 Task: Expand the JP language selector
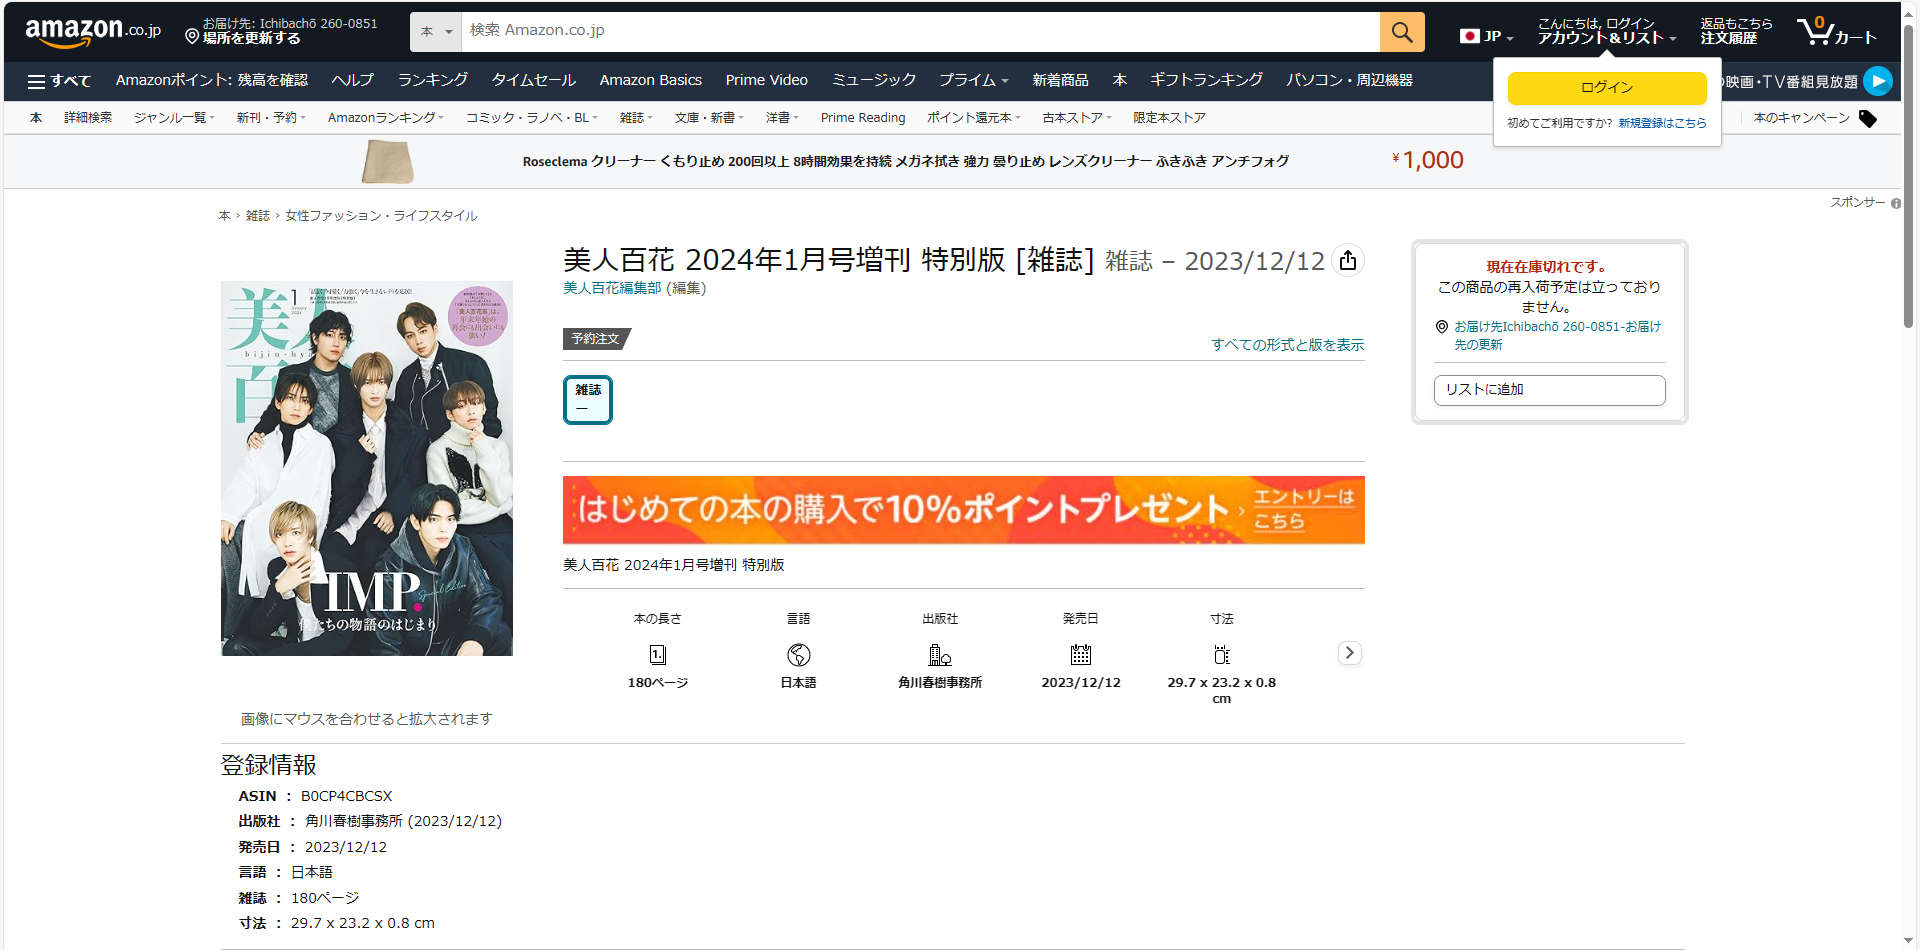coord(1487,36)
